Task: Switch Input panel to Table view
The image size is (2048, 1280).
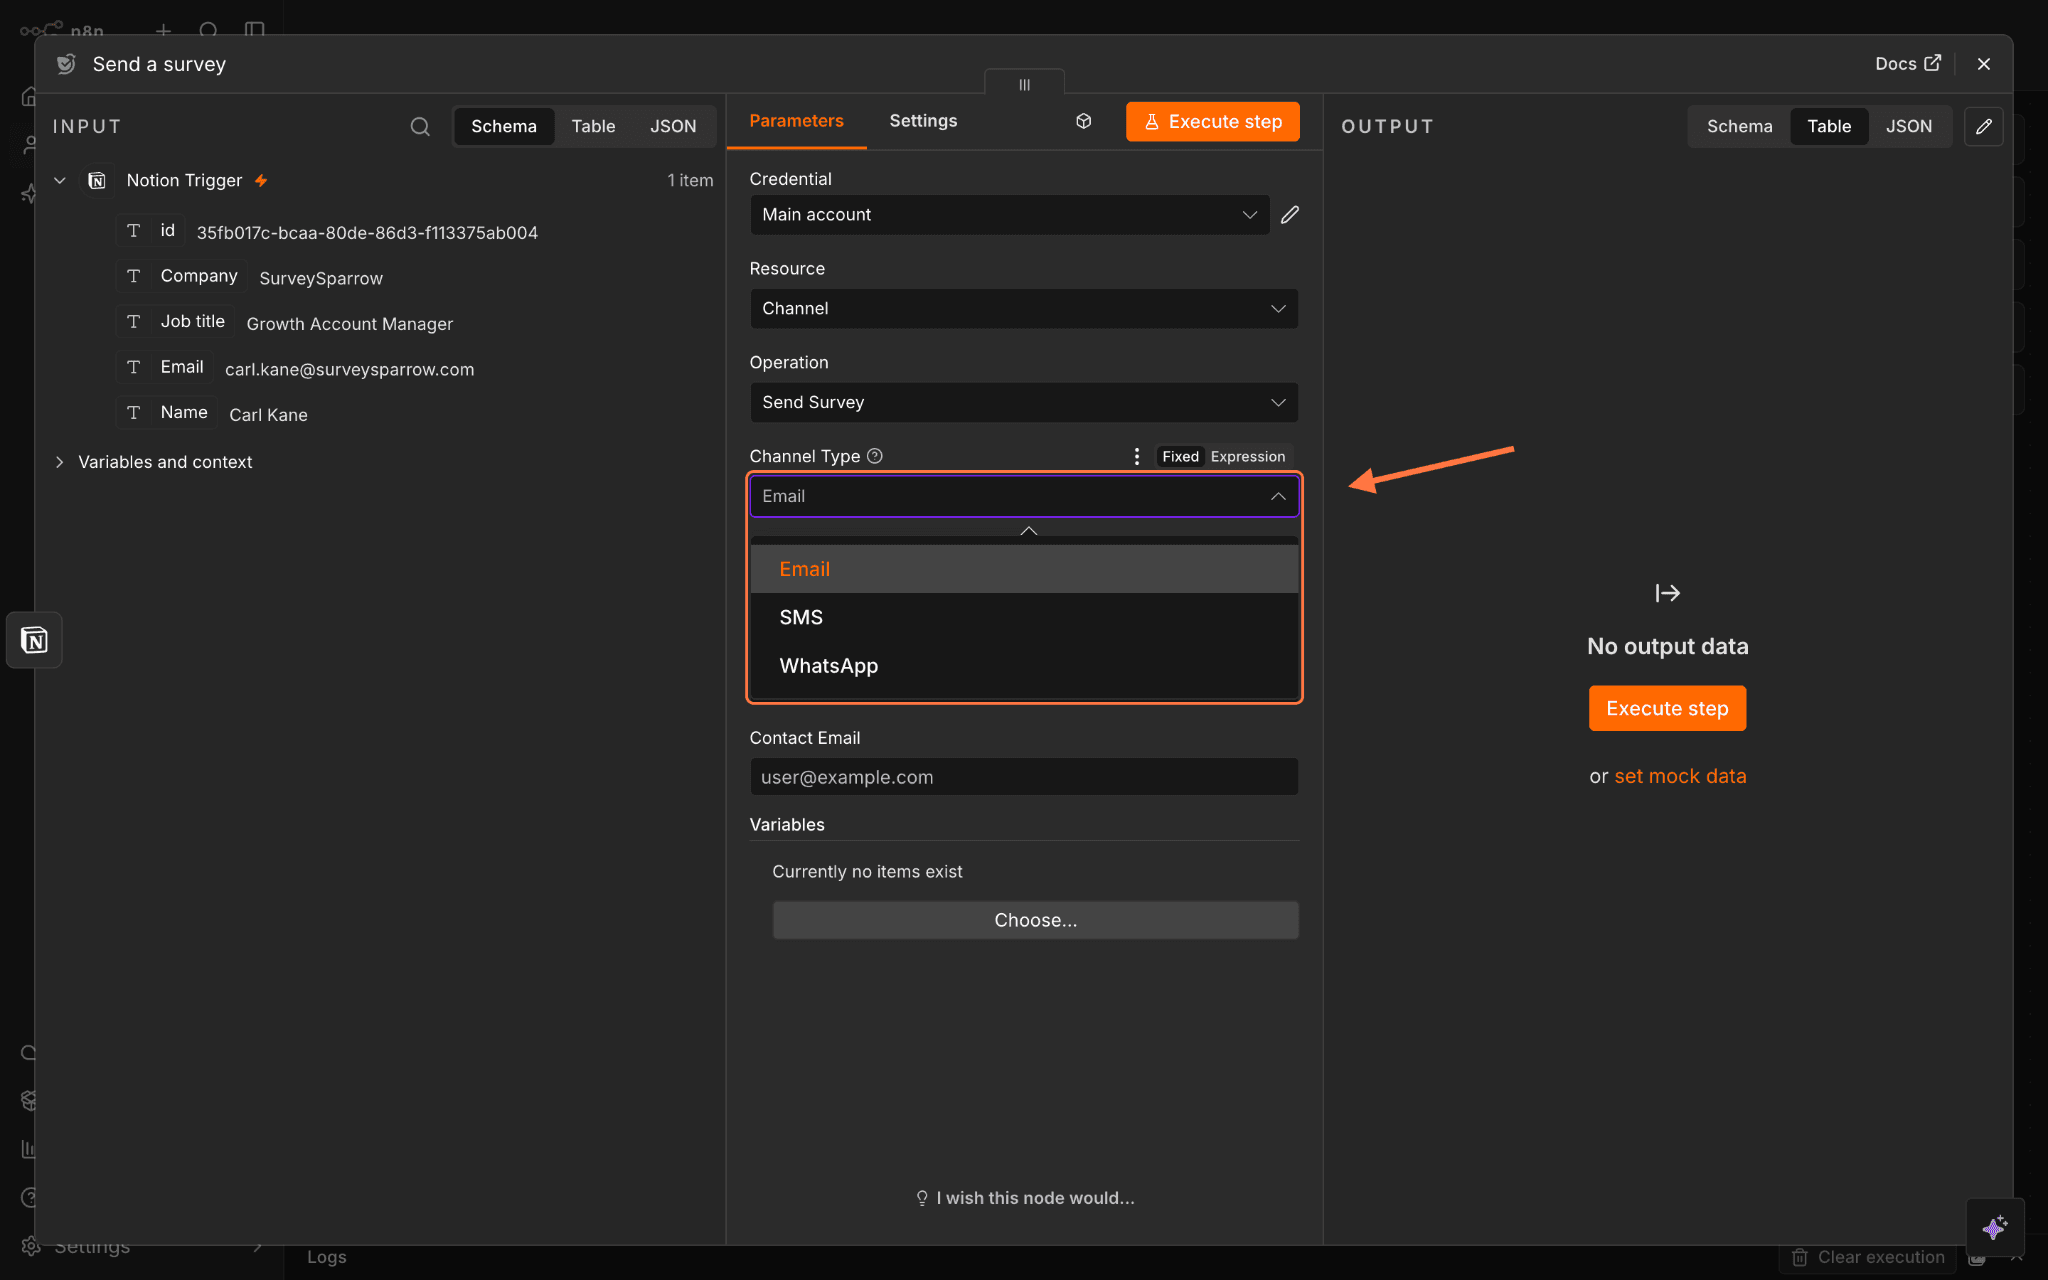Action: click(x=593, y=127)
